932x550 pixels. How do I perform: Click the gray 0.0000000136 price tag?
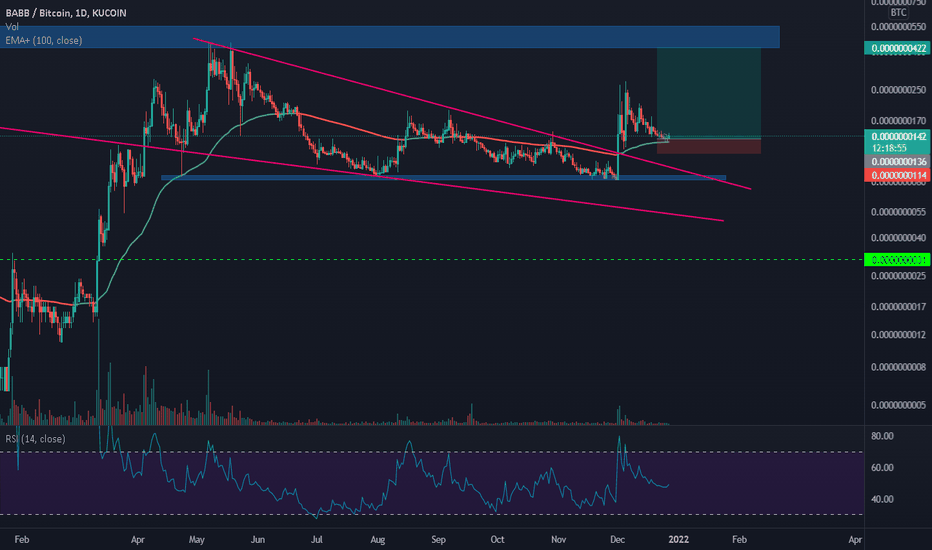[897, 162]
